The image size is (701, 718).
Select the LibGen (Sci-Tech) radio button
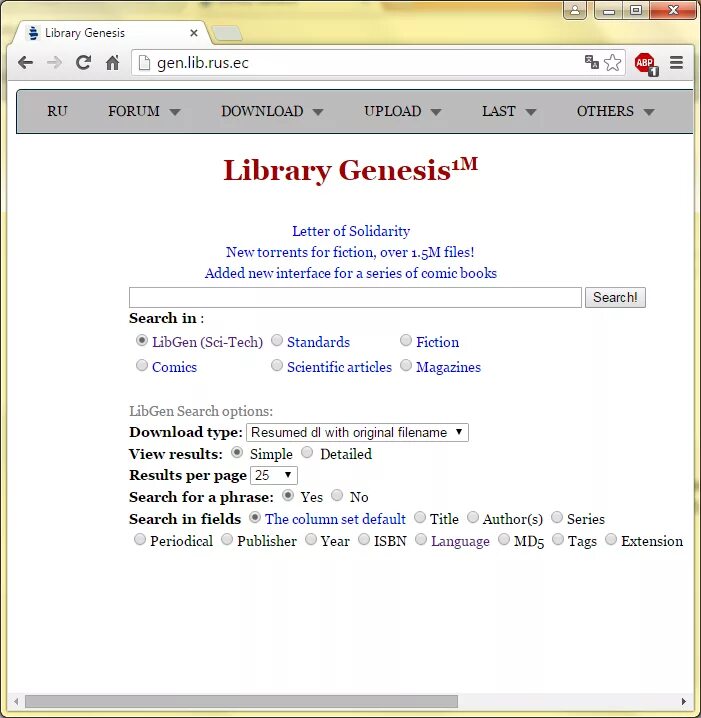(x=141, y=341)
